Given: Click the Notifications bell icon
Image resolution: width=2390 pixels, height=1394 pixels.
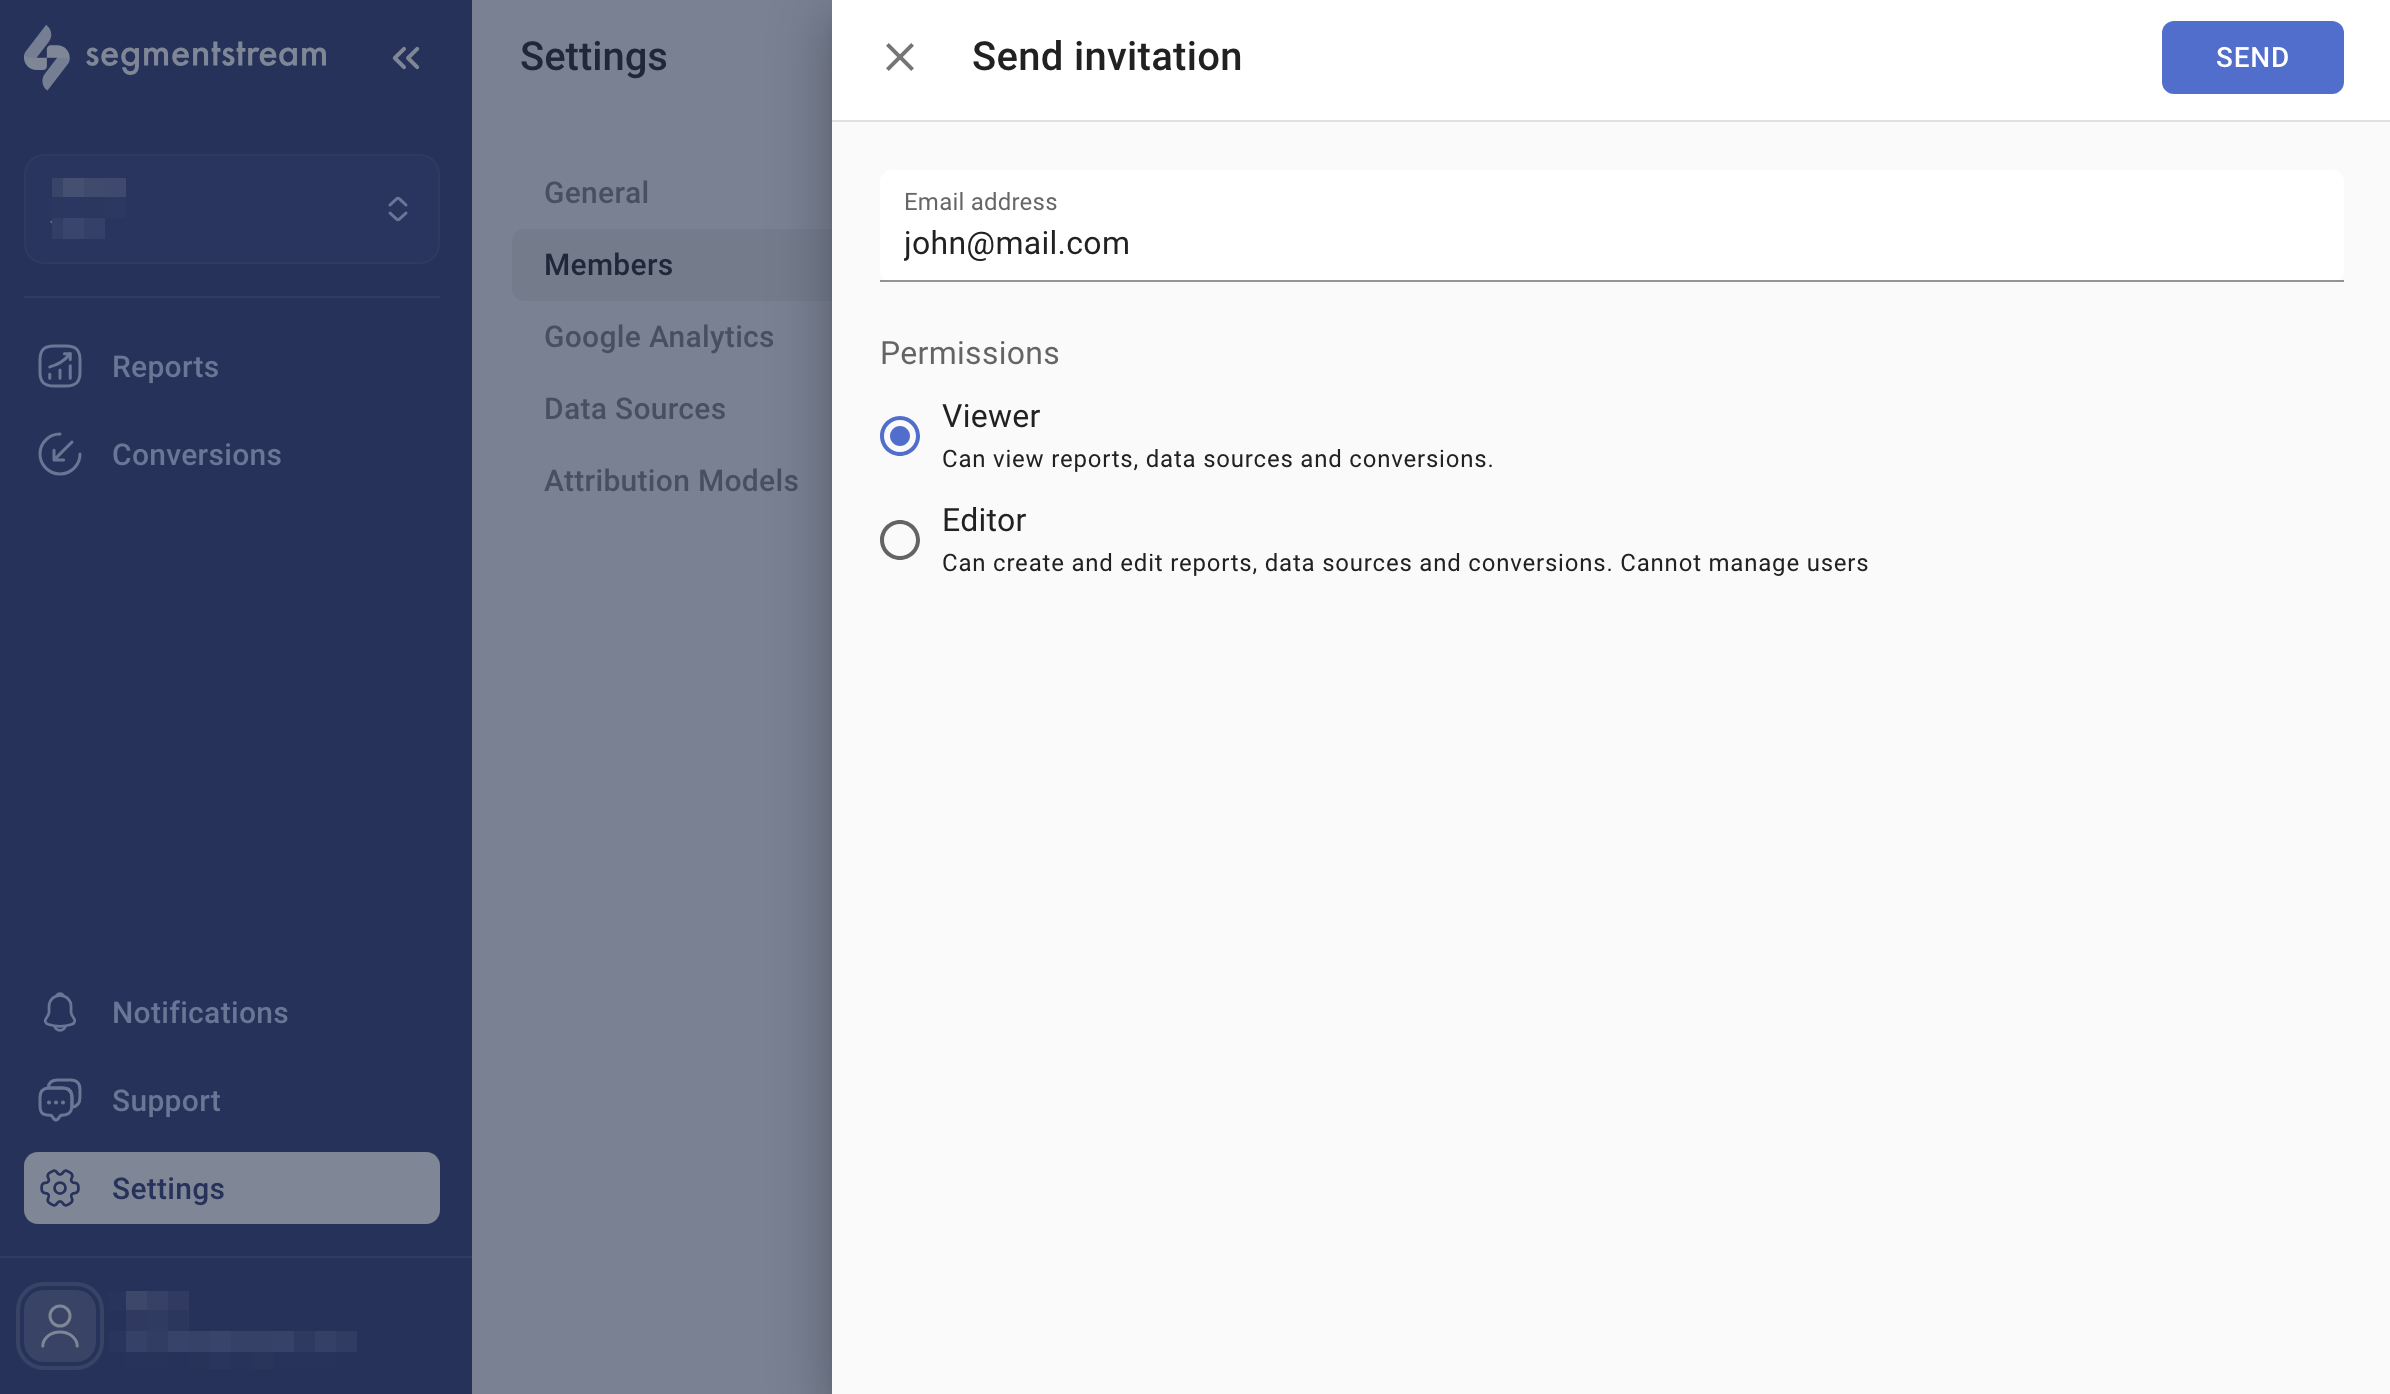Looking at the screenshot, I should pyautogui.click(x=60, y=1012).
